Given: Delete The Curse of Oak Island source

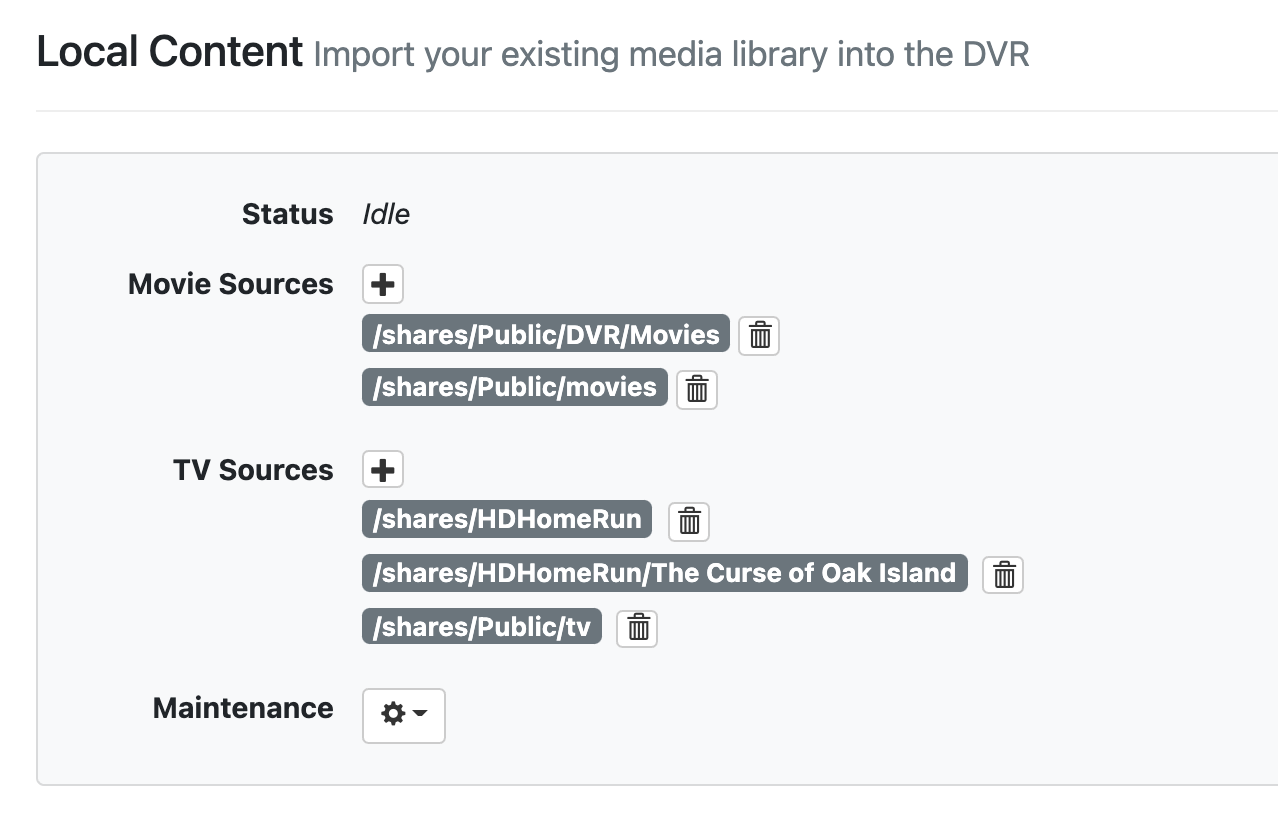Looking at the screenshot, I should pos(1003,575).
